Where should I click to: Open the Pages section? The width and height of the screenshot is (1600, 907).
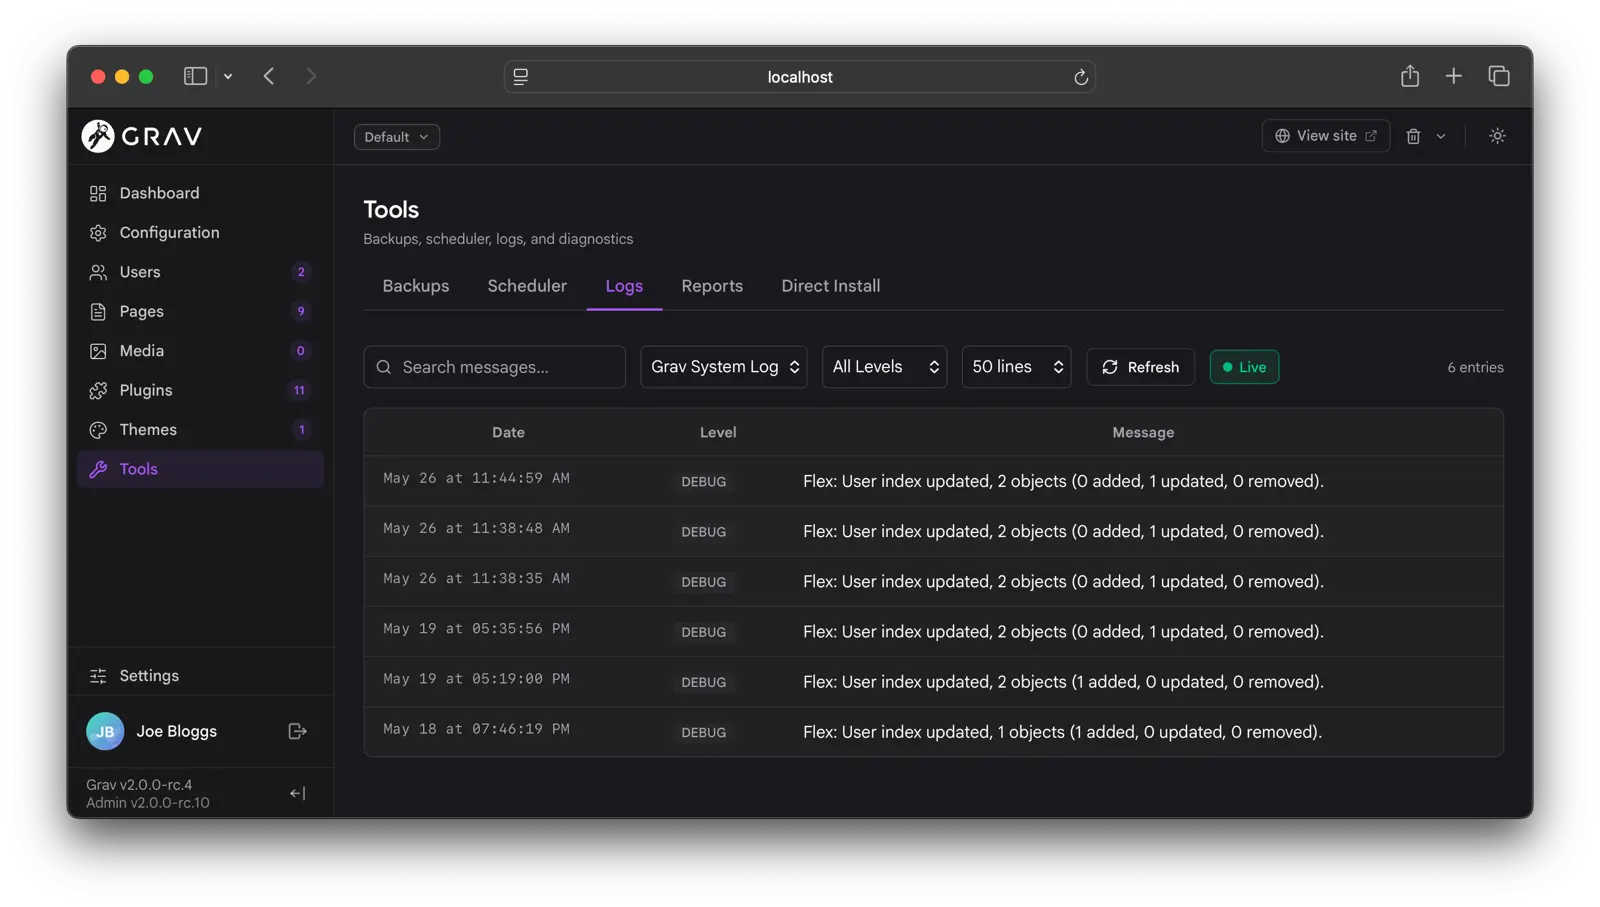point(200,312)
